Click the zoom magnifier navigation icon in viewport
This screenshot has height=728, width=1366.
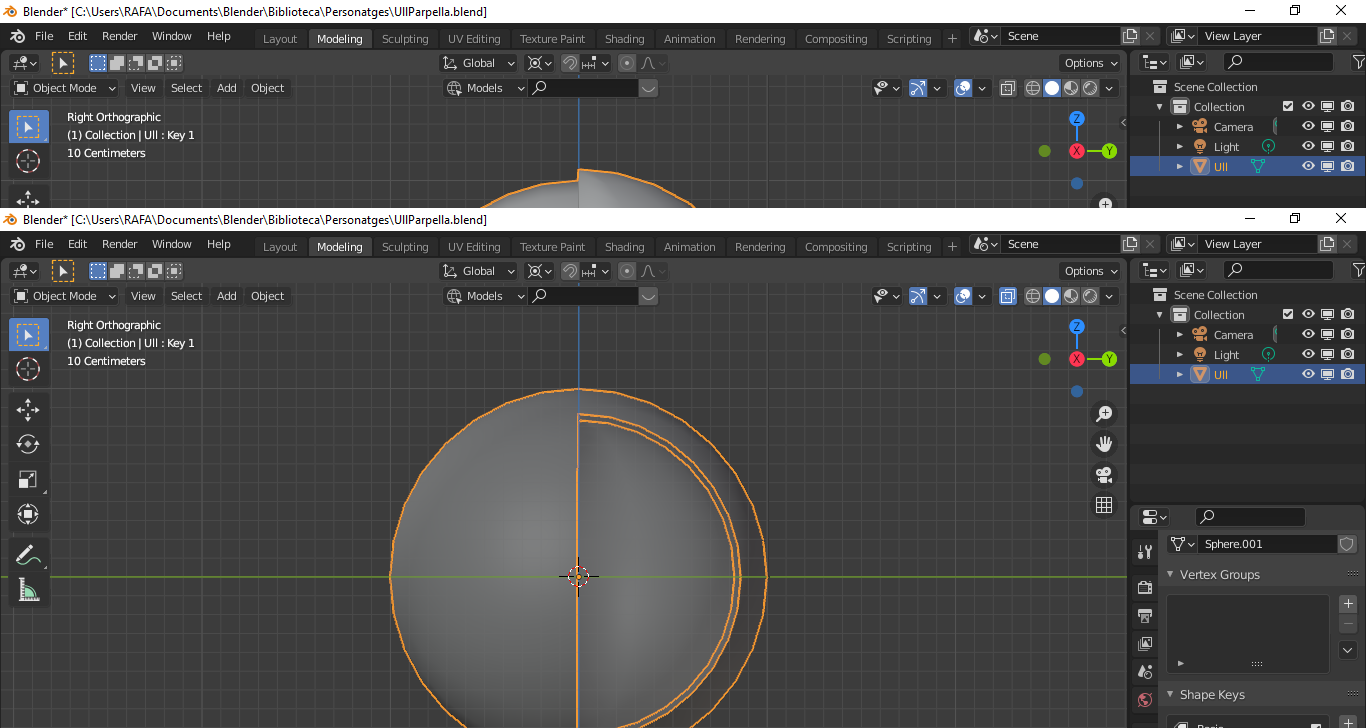tap(1104, 414)
